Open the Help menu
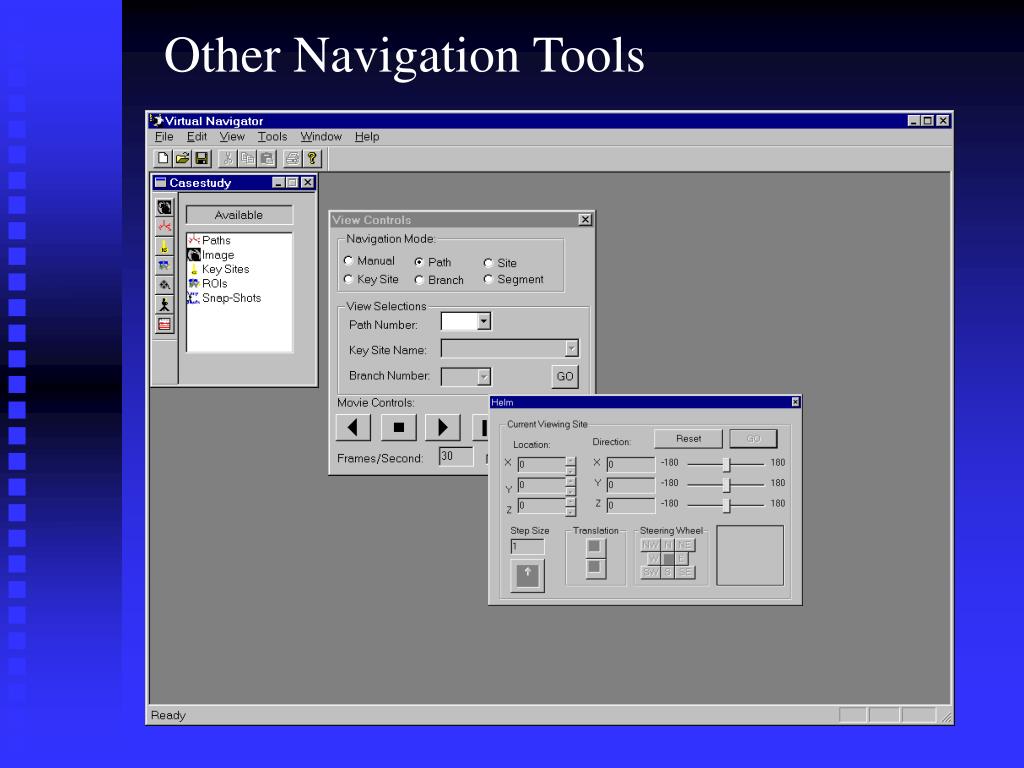Image resolution: width=1024 pixels, height=768 pixels. (x=367, y=136)
